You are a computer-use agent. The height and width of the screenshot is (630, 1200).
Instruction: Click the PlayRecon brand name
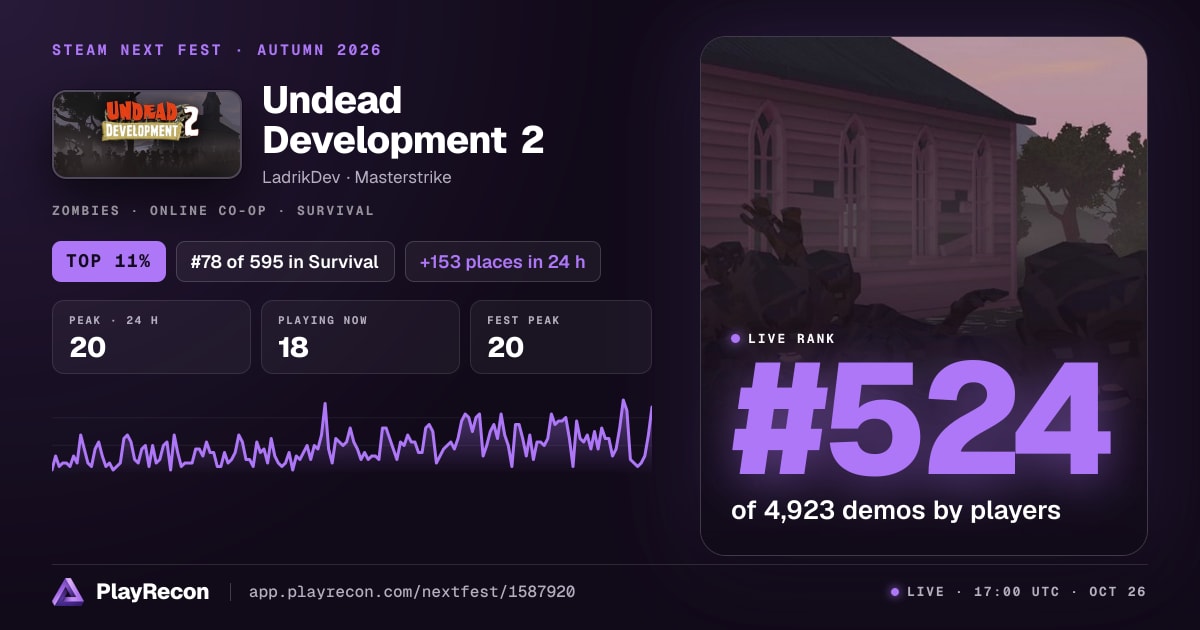(152, 592)
